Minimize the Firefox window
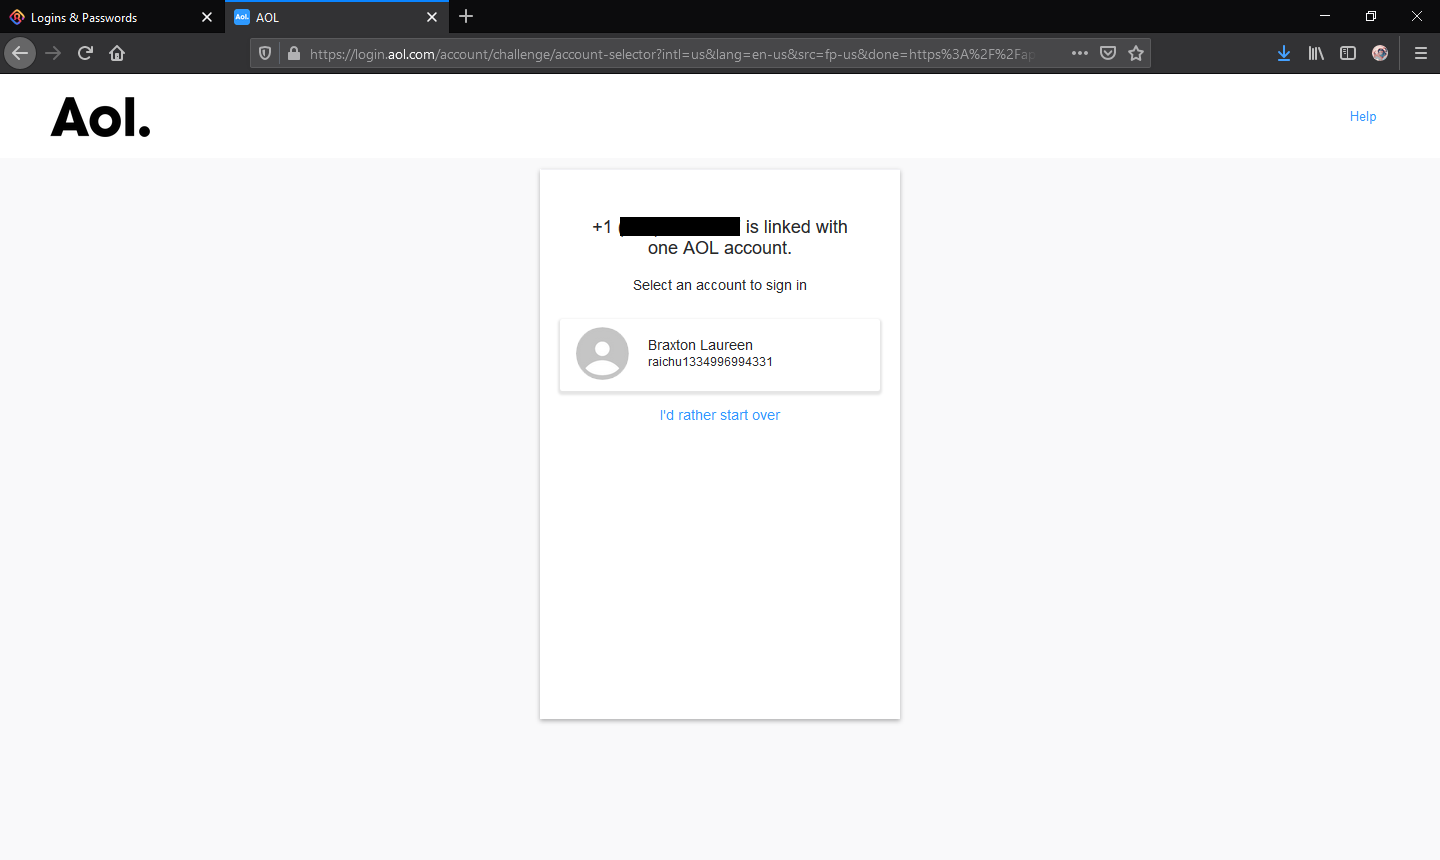Image resolution: width=1440 pixels, height=860 pixels. click(1325, 16)
